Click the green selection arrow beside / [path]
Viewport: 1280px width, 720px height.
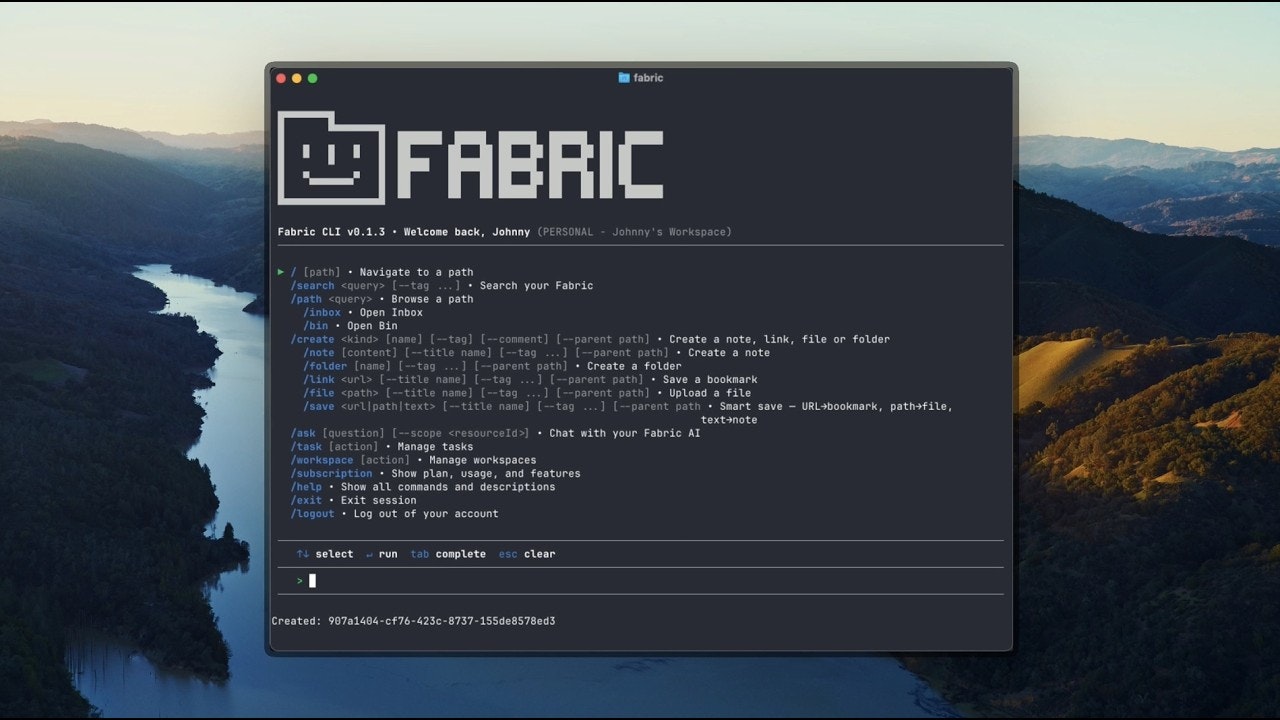tap(281, 272)
